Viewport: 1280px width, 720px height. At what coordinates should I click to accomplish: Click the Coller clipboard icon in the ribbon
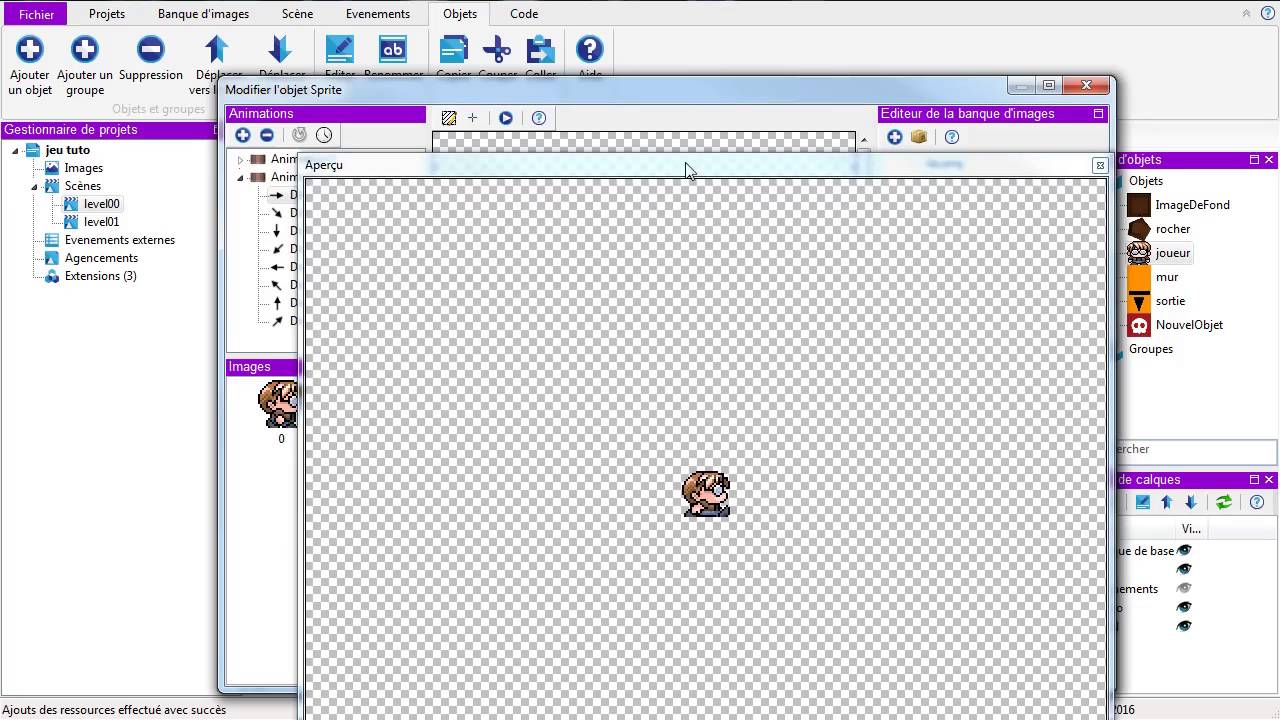pos(541,49)
